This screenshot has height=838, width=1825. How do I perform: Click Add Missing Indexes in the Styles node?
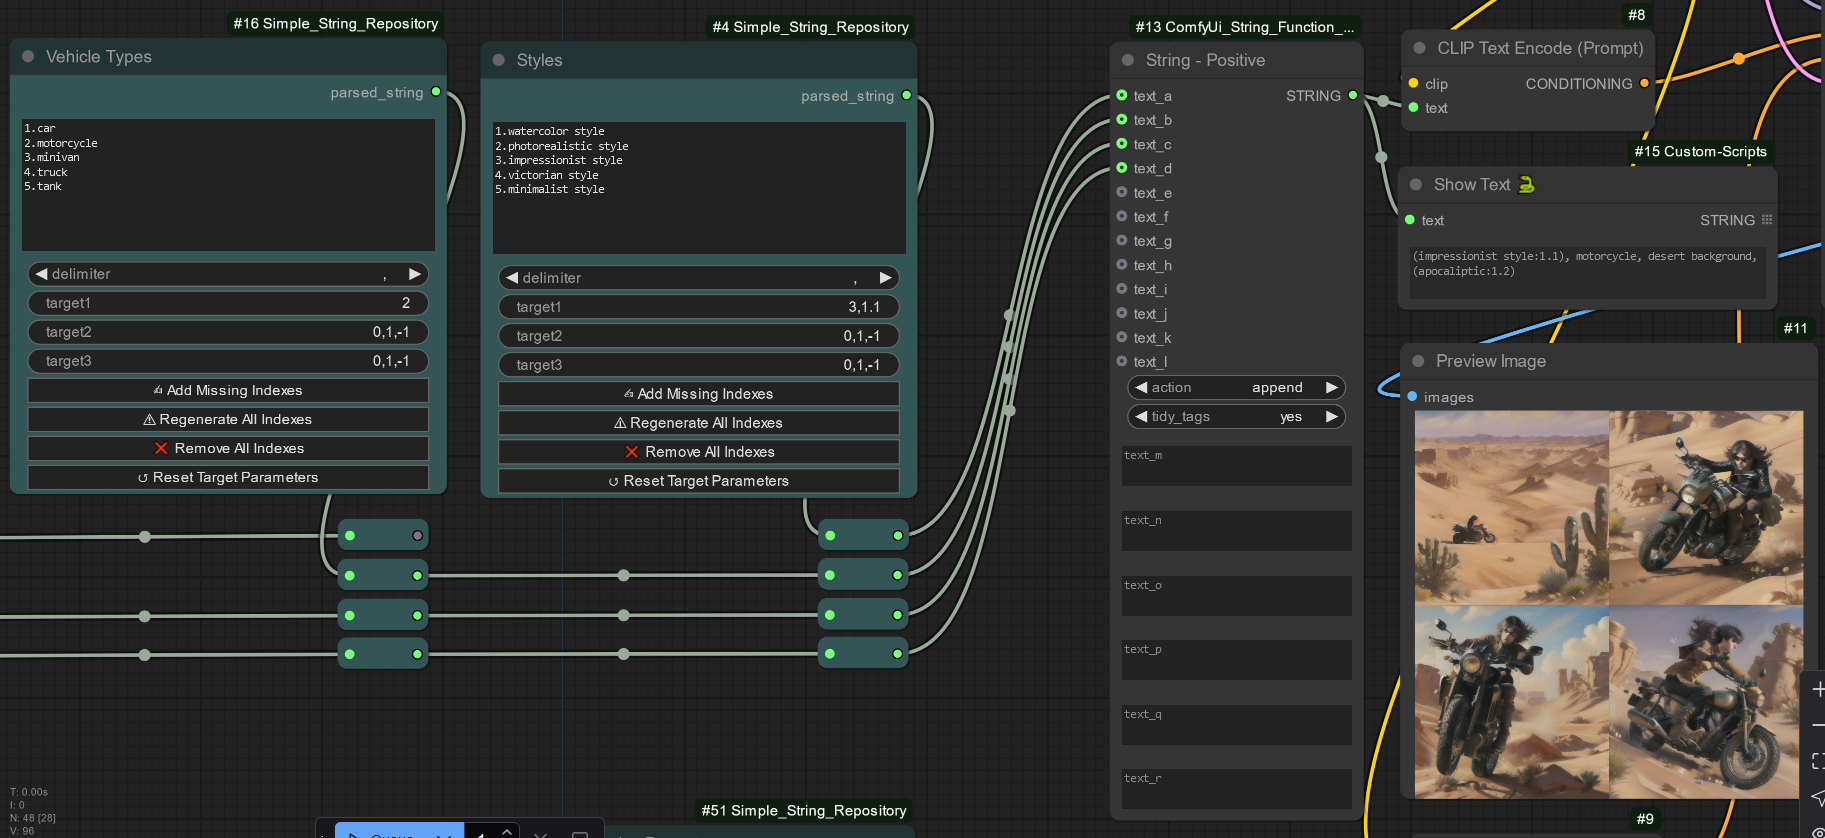coord(698,394)
